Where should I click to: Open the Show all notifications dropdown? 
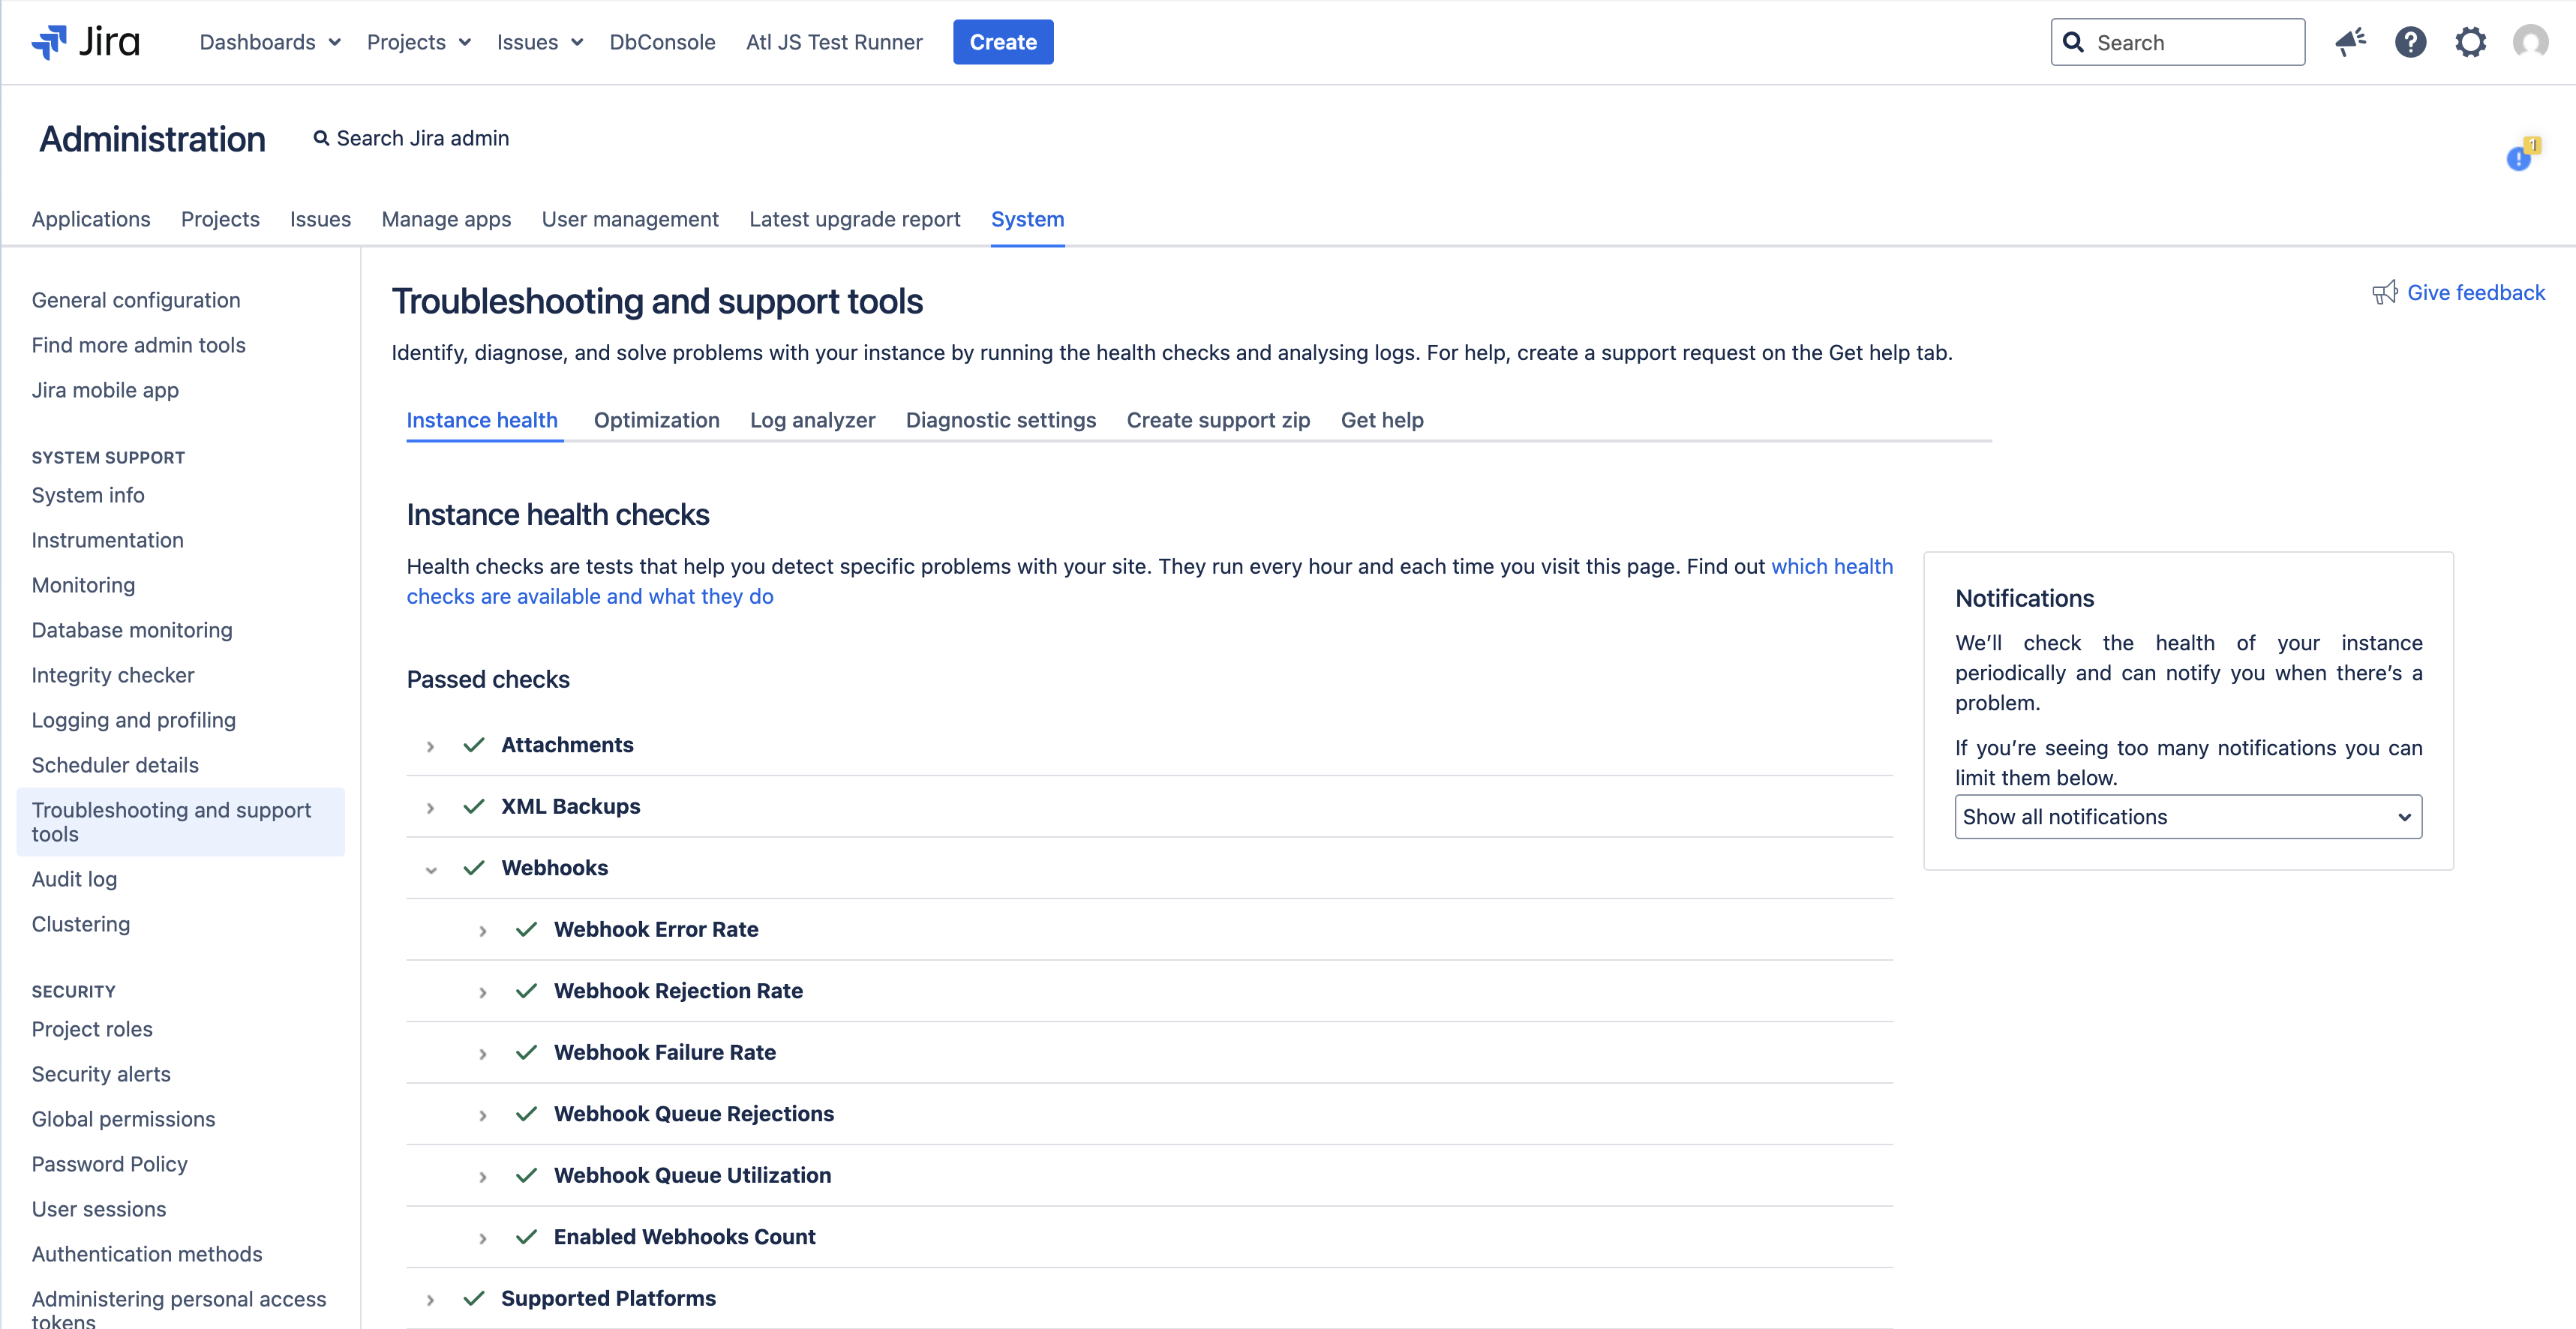pos(2187,817)
